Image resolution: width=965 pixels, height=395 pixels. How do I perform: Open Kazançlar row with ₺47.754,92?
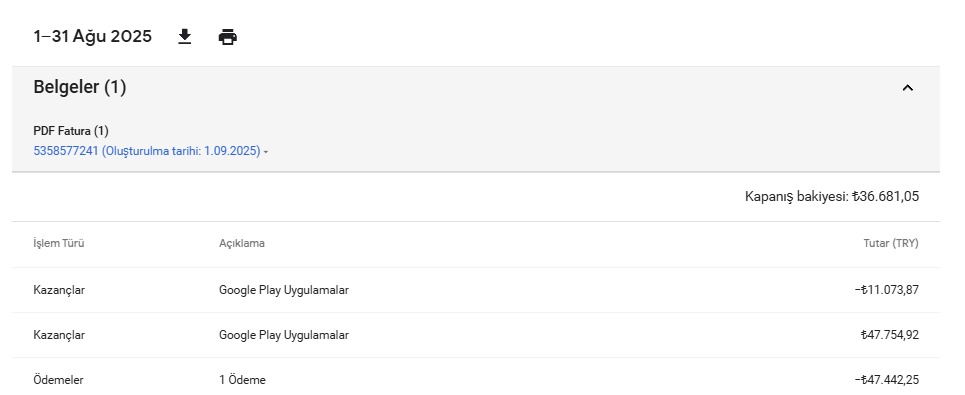tap(476, 335)
